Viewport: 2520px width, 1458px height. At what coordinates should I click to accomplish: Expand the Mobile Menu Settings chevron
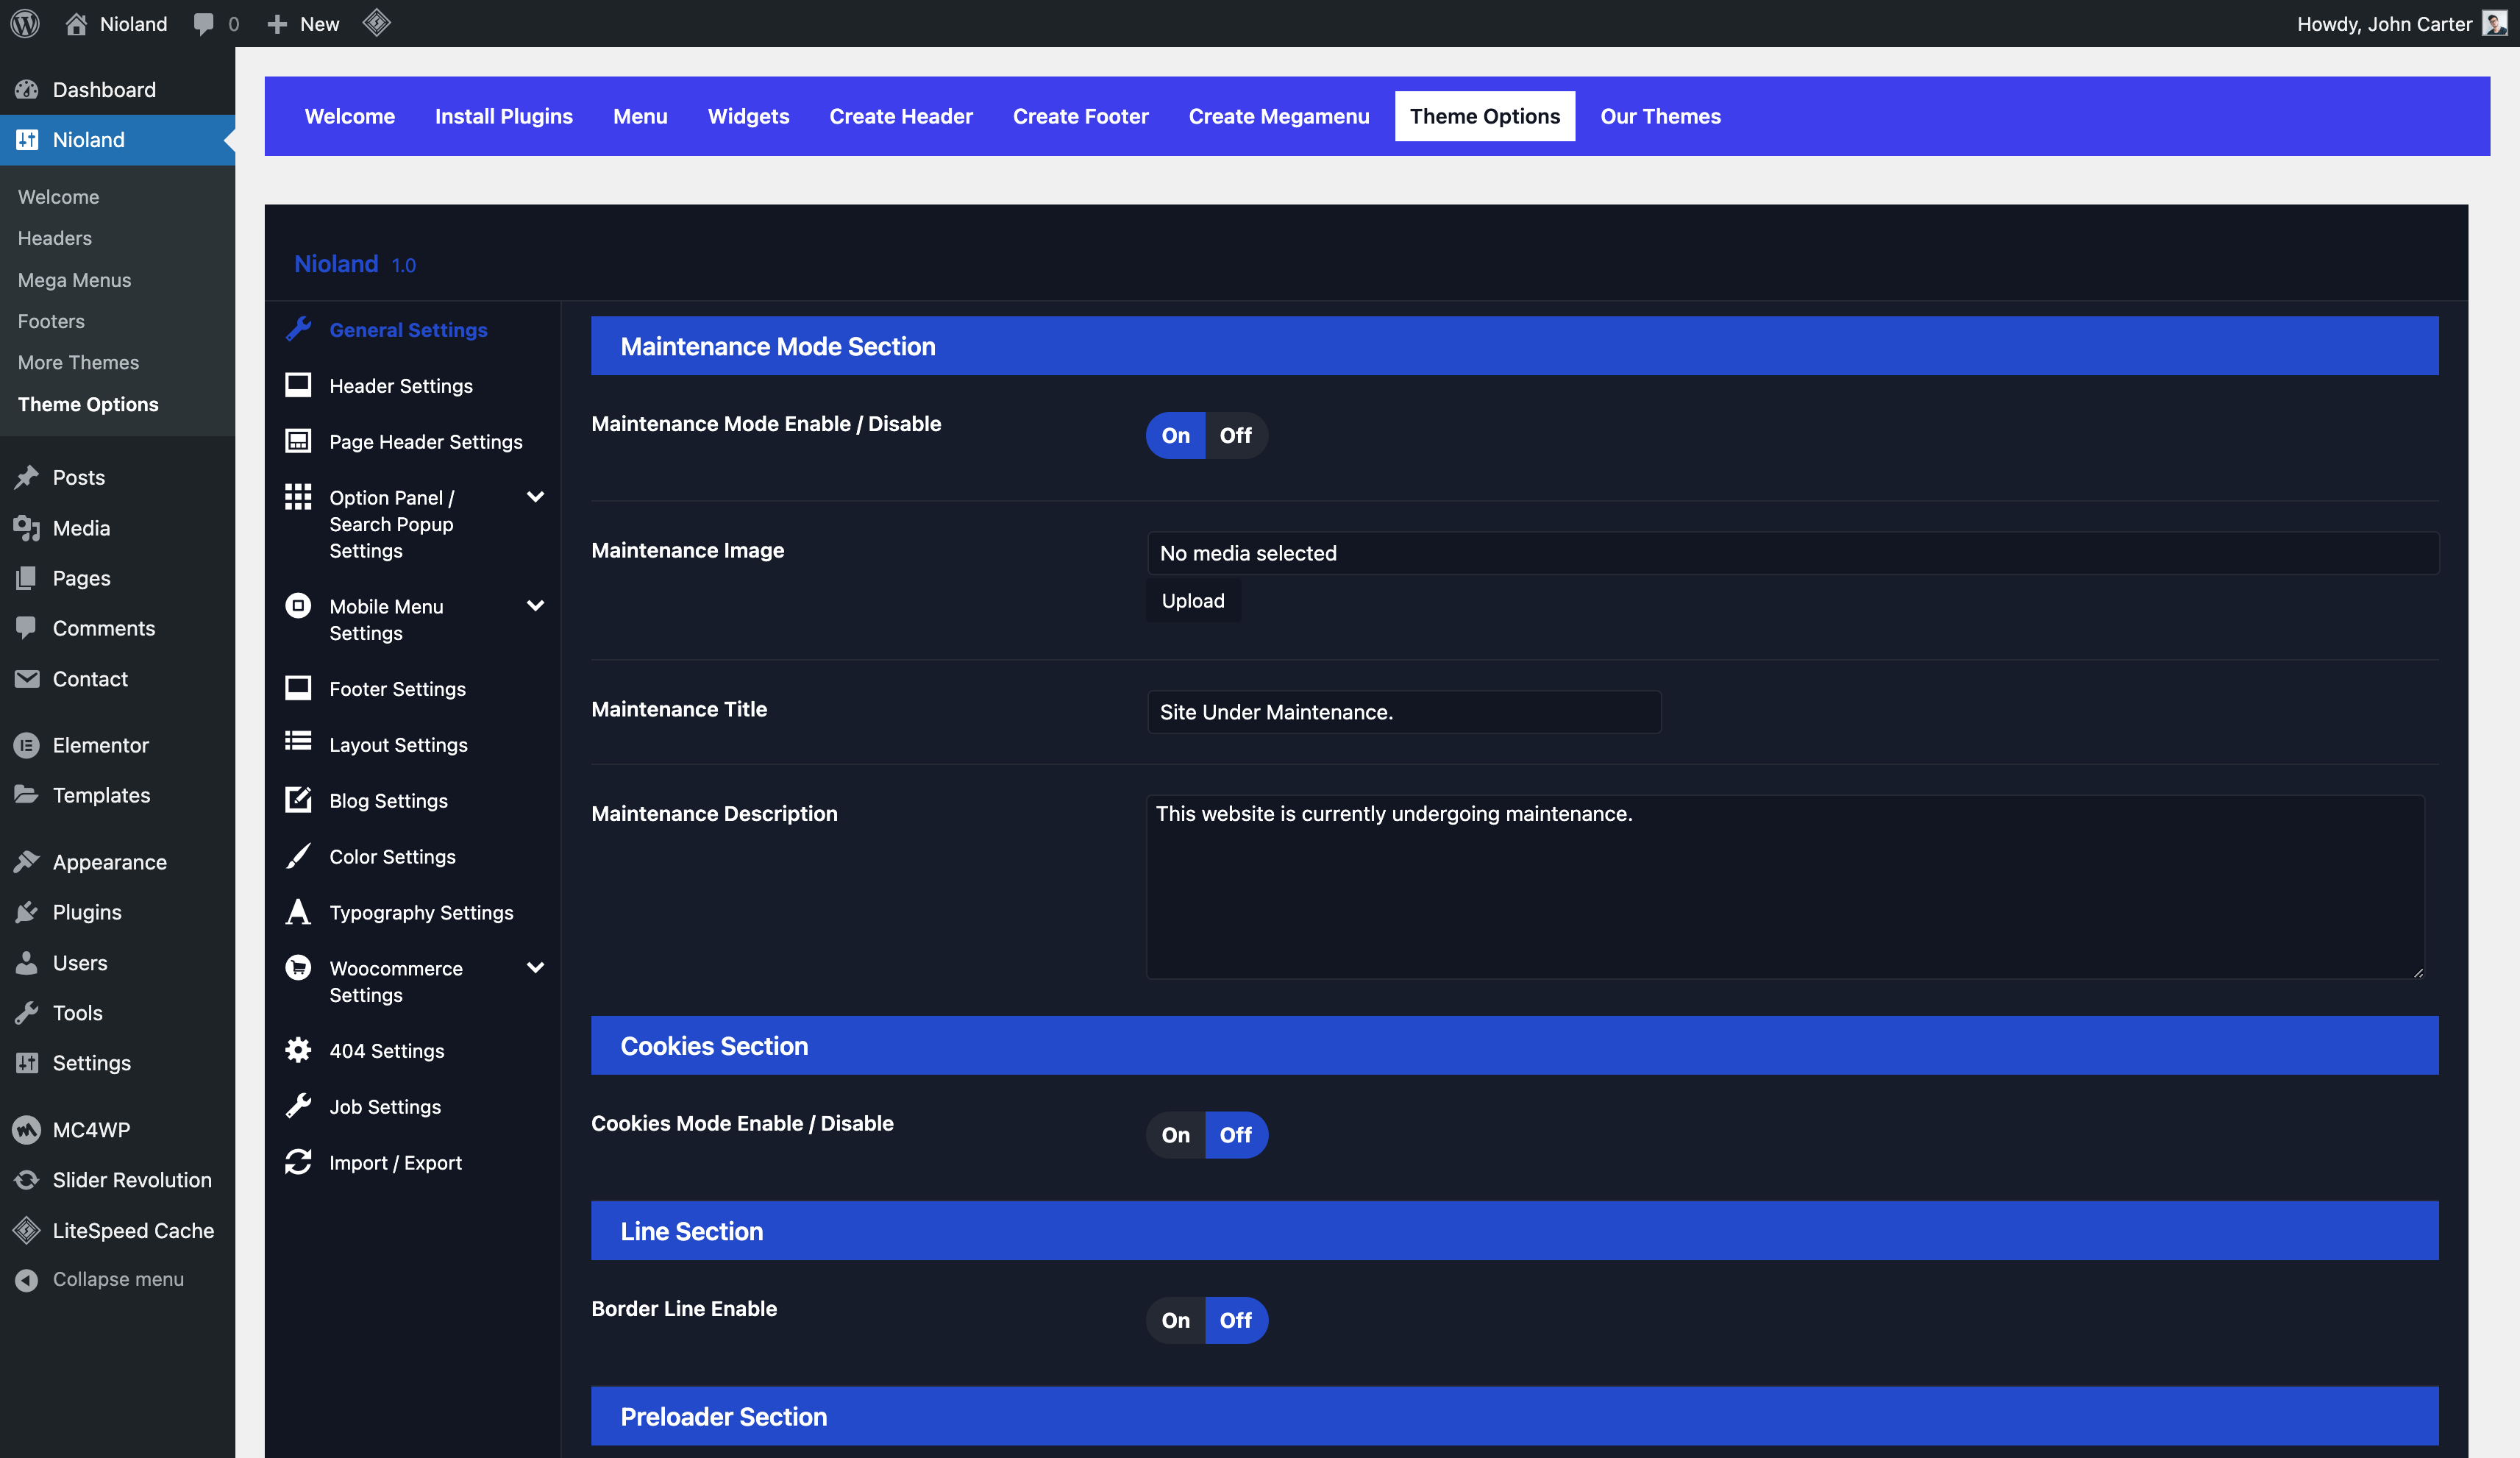pos(535,606)
